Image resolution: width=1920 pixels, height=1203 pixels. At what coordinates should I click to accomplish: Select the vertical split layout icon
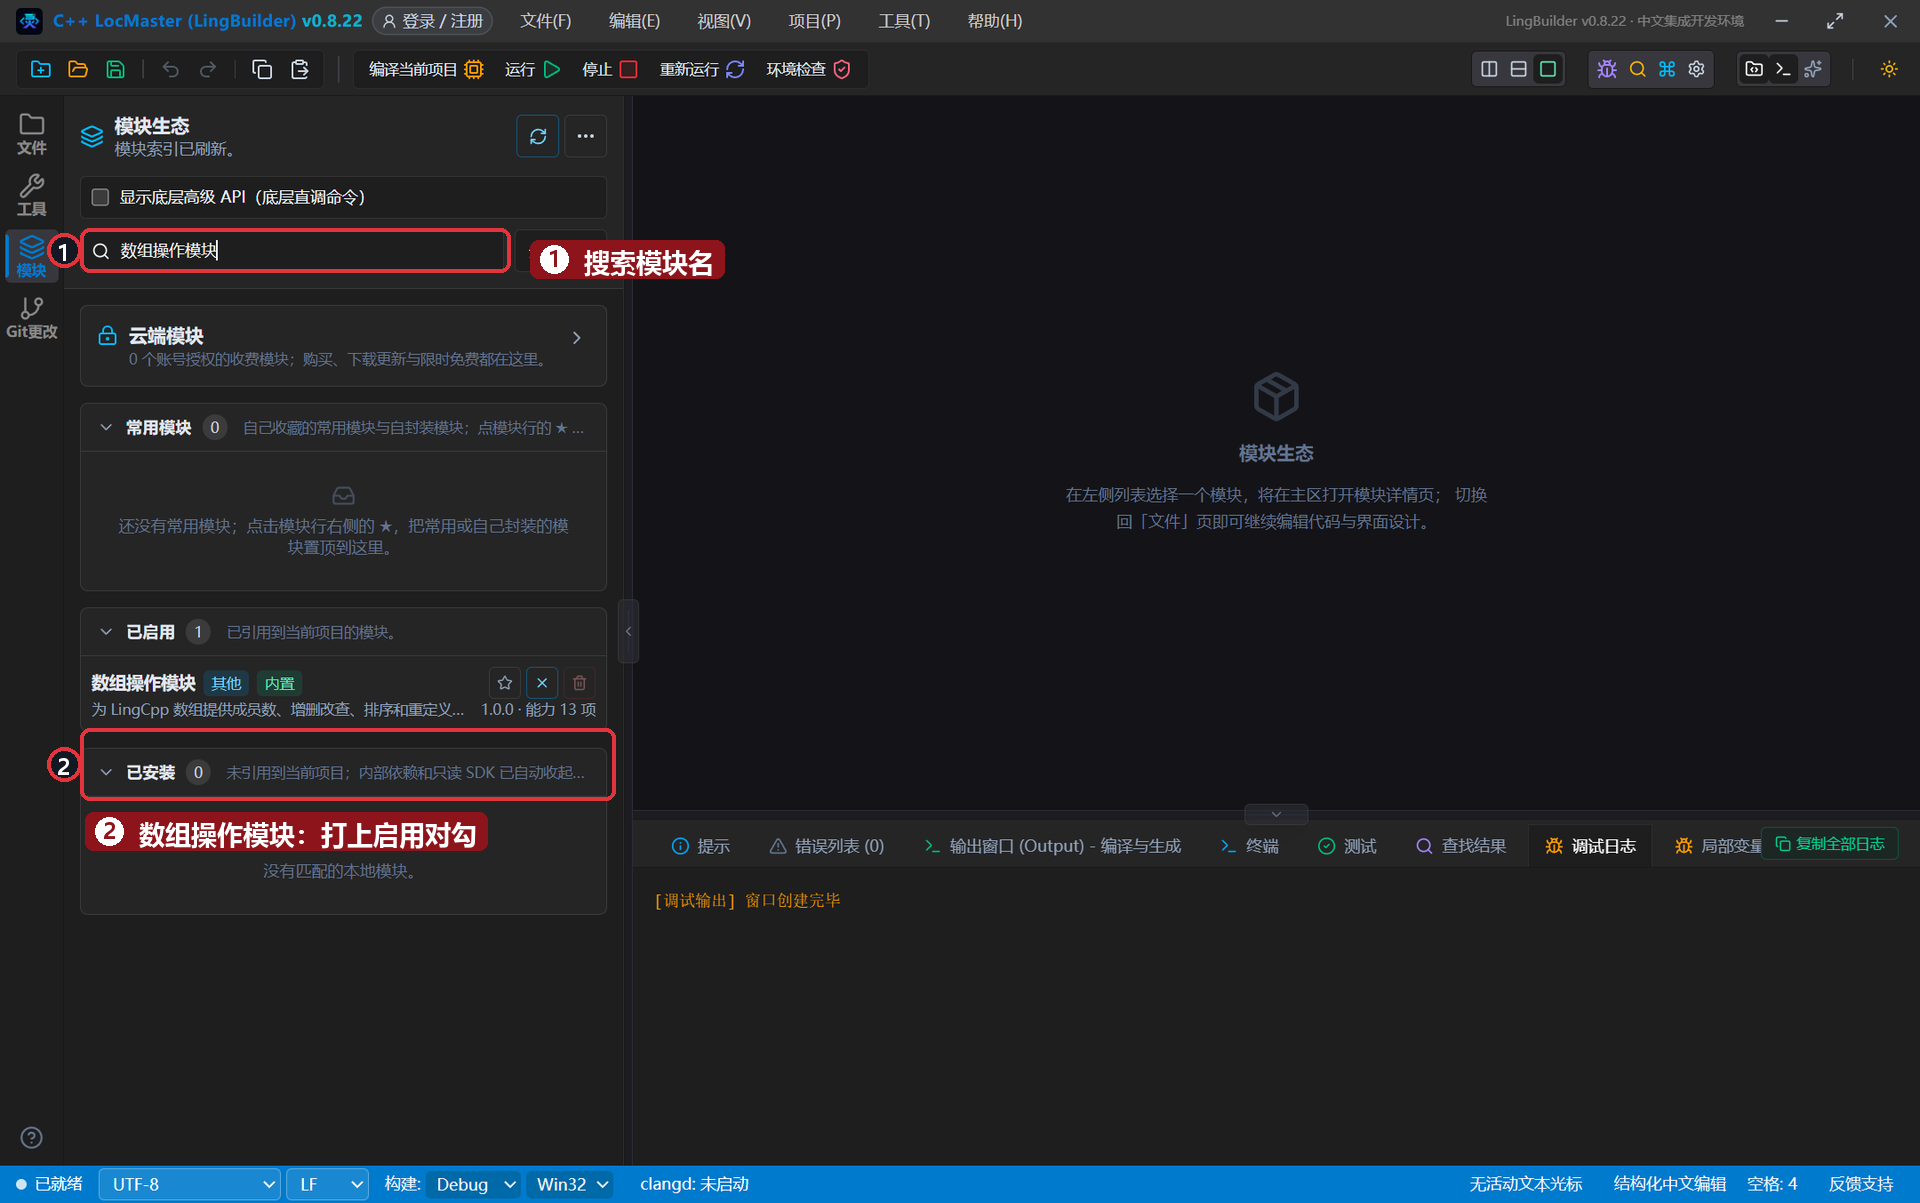point(1489,69)
